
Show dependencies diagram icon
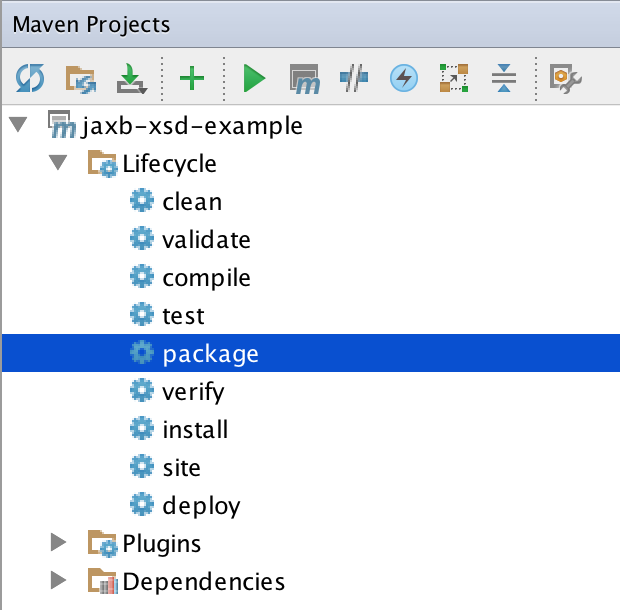[x=454, y=78]
